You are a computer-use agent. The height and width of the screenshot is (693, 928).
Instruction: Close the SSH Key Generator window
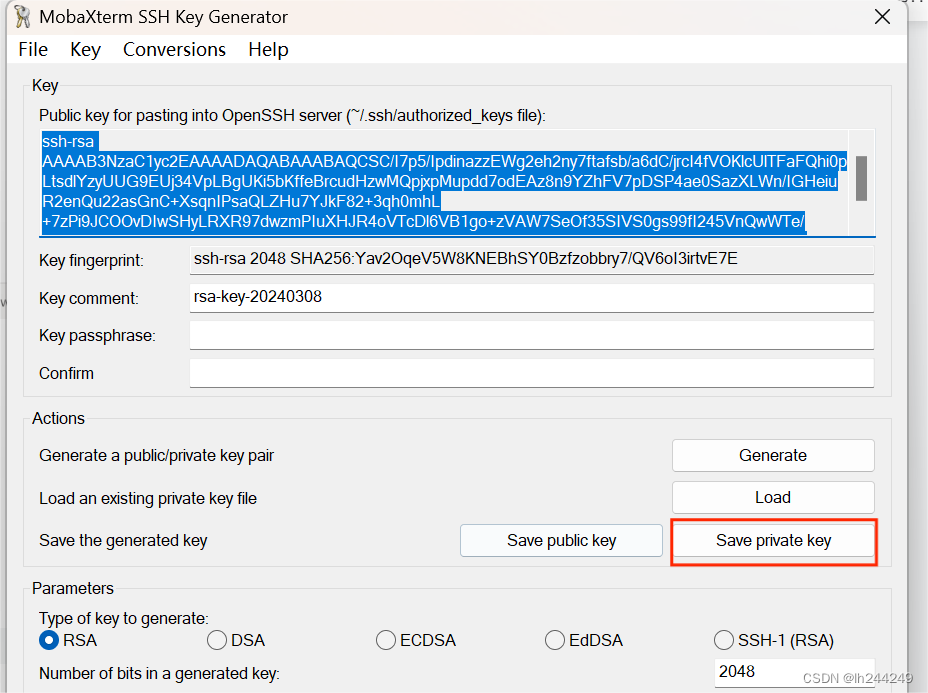(x=882, y=17)
